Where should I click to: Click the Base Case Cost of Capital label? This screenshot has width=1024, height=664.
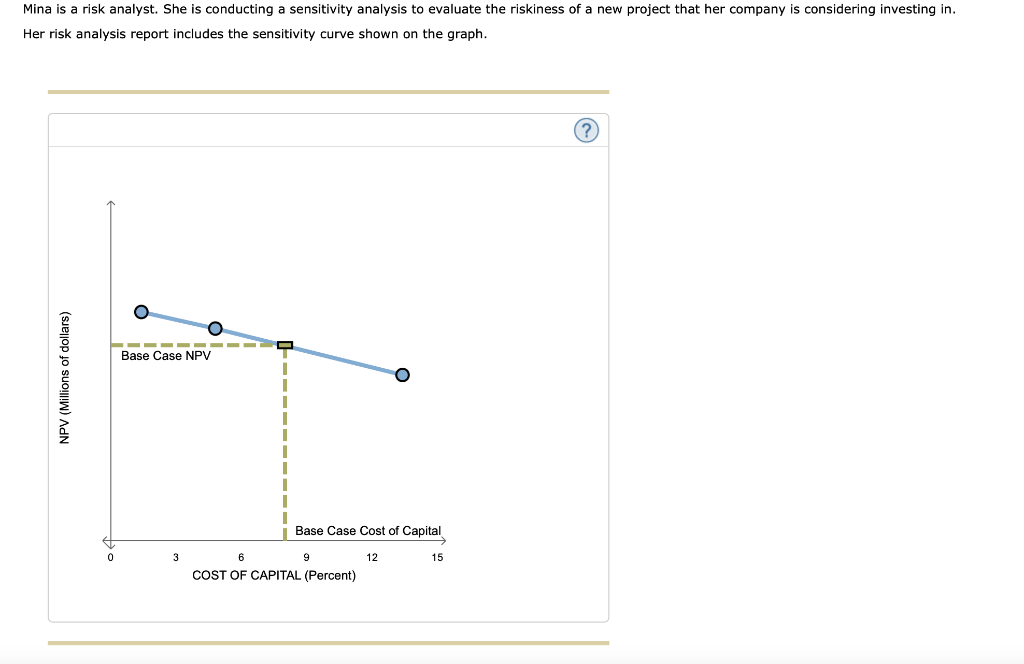(366, 530)
